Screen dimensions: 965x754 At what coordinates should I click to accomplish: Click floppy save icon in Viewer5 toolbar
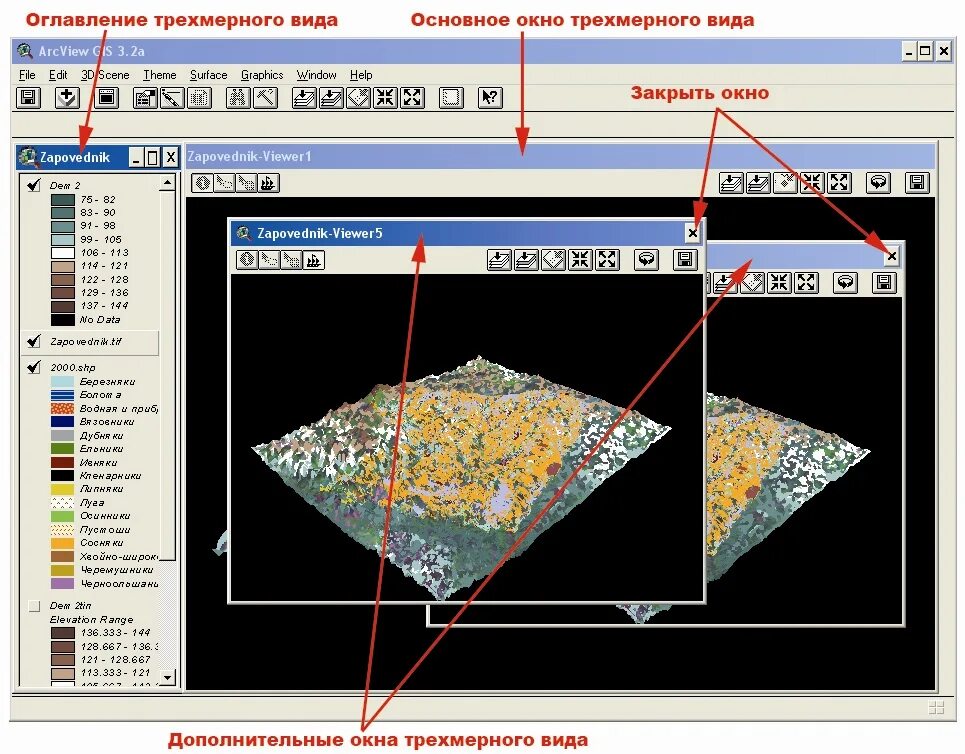point(685,259)
